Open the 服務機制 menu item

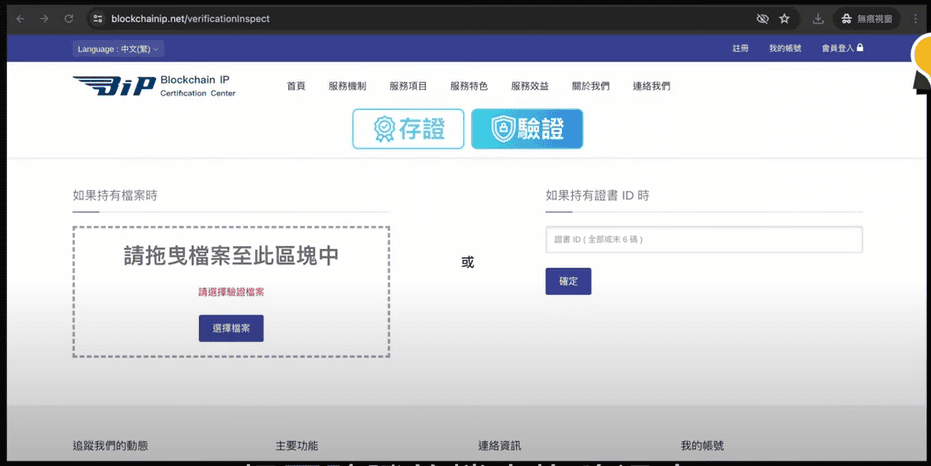point(347,86)
